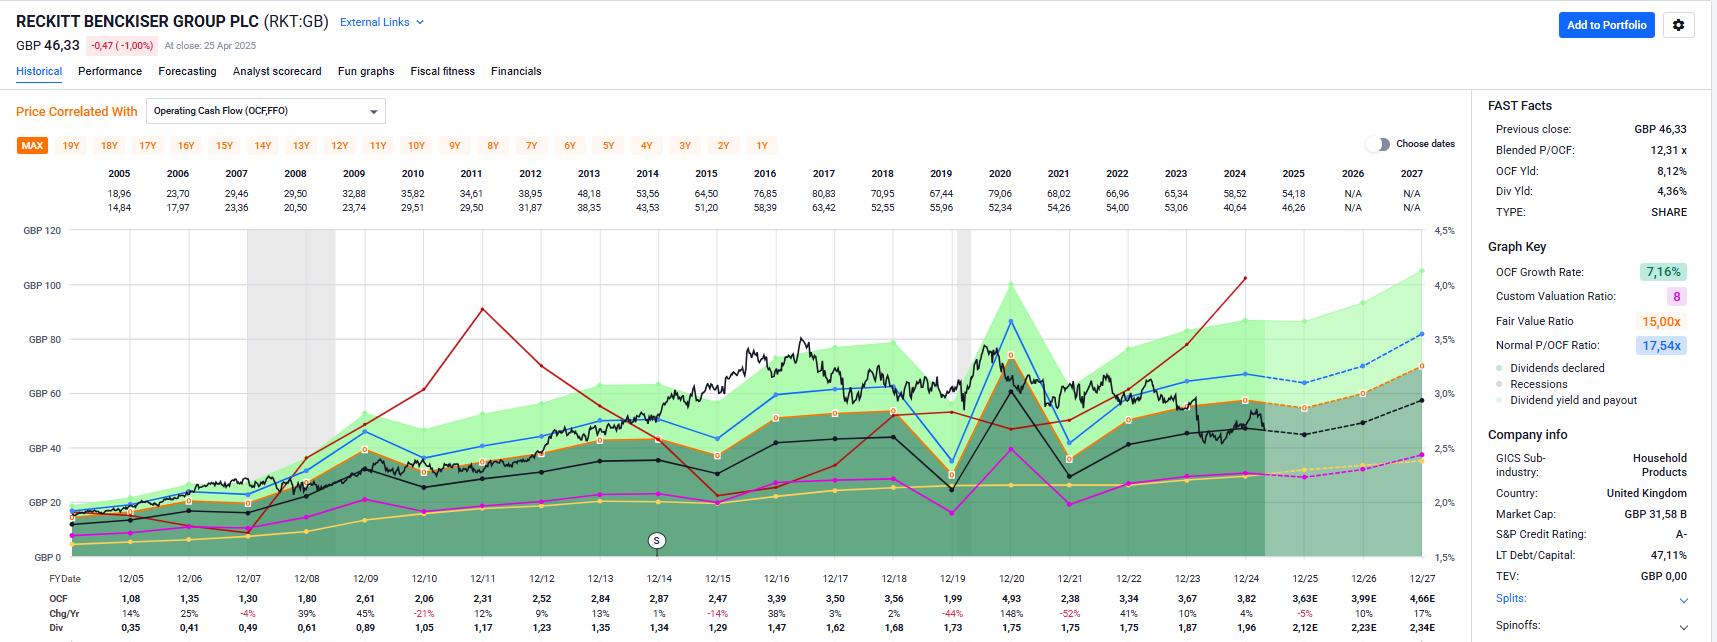Click the OCF Yld value 8,12%
The width and height of the screenshot is (1717, 642).
(1672, 172)
